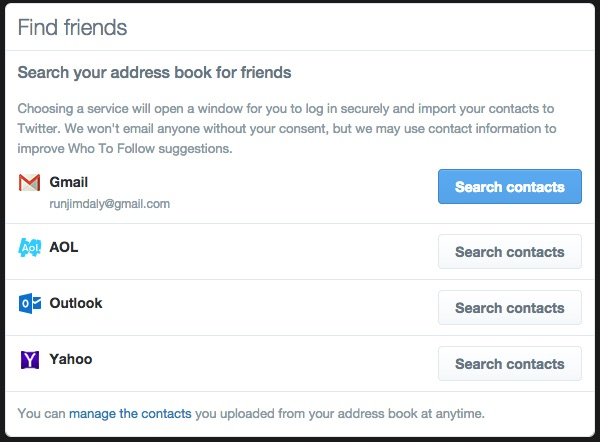
Task: Click the AOL logo icon
Action: pyautogui.click(x=29, y=247)
